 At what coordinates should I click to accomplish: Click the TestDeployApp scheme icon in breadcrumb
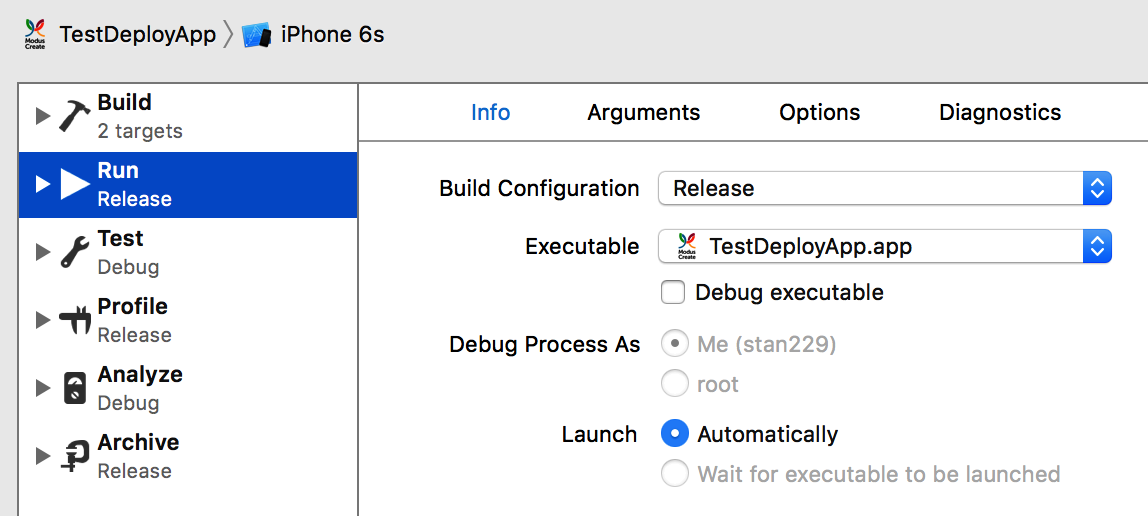click(36, 35)
